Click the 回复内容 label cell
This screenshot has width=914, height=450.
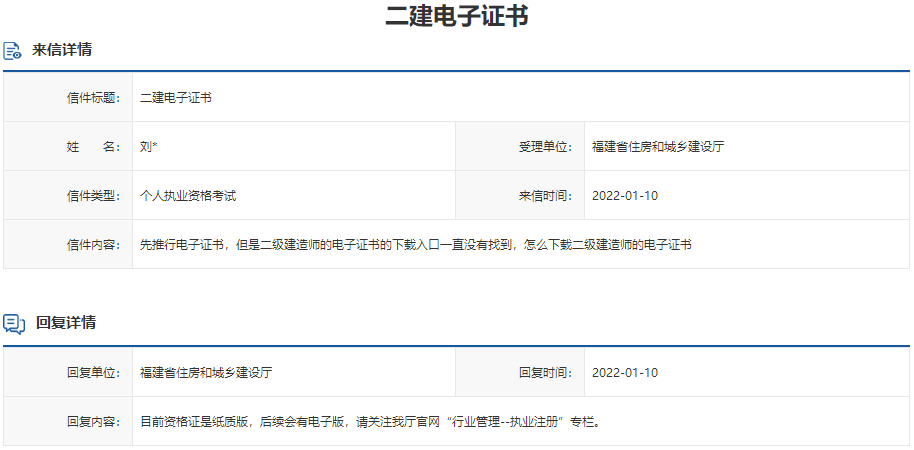pyautogui.click(x=92, y=422)
